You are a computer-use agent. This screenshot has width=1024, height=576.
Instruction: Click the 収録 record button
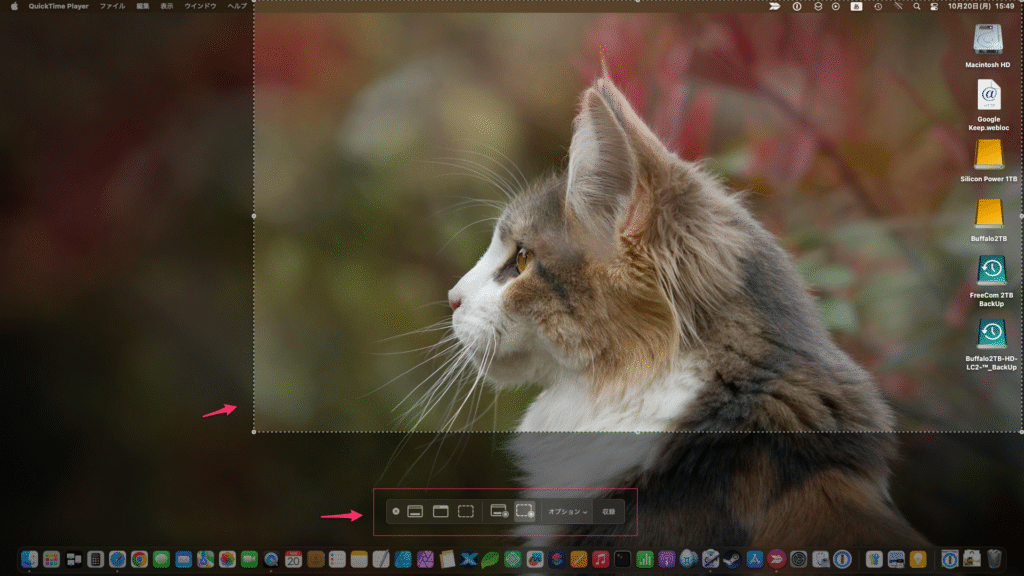pyautogui.click(x=608, y=511)
